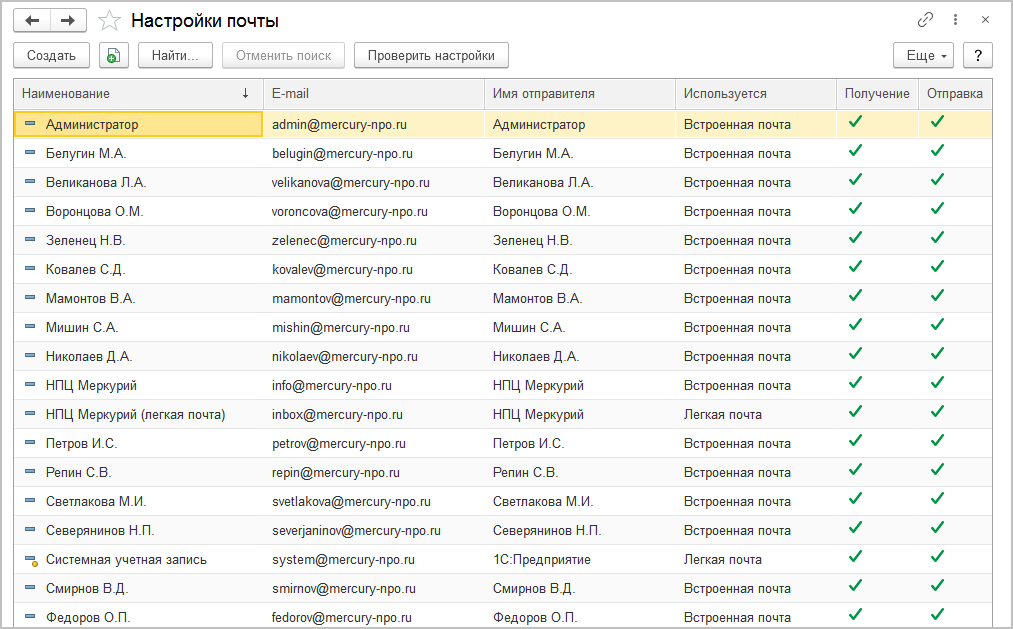This screenshot has height=629, width=1013.
Task: Click the back navigation arrow
Action: click(x=33, y=20)
